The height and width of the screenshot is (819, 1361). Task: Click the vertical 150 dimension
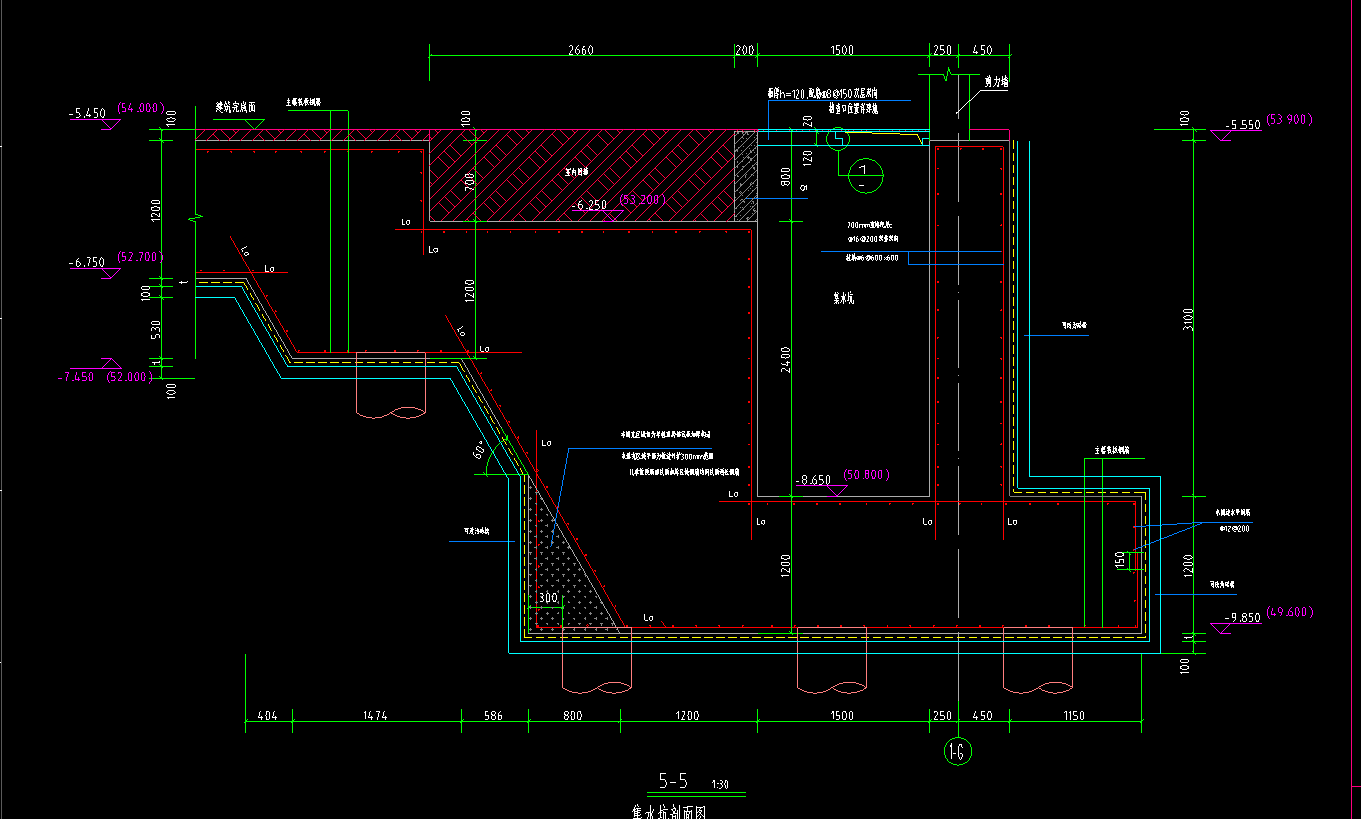1121,561
